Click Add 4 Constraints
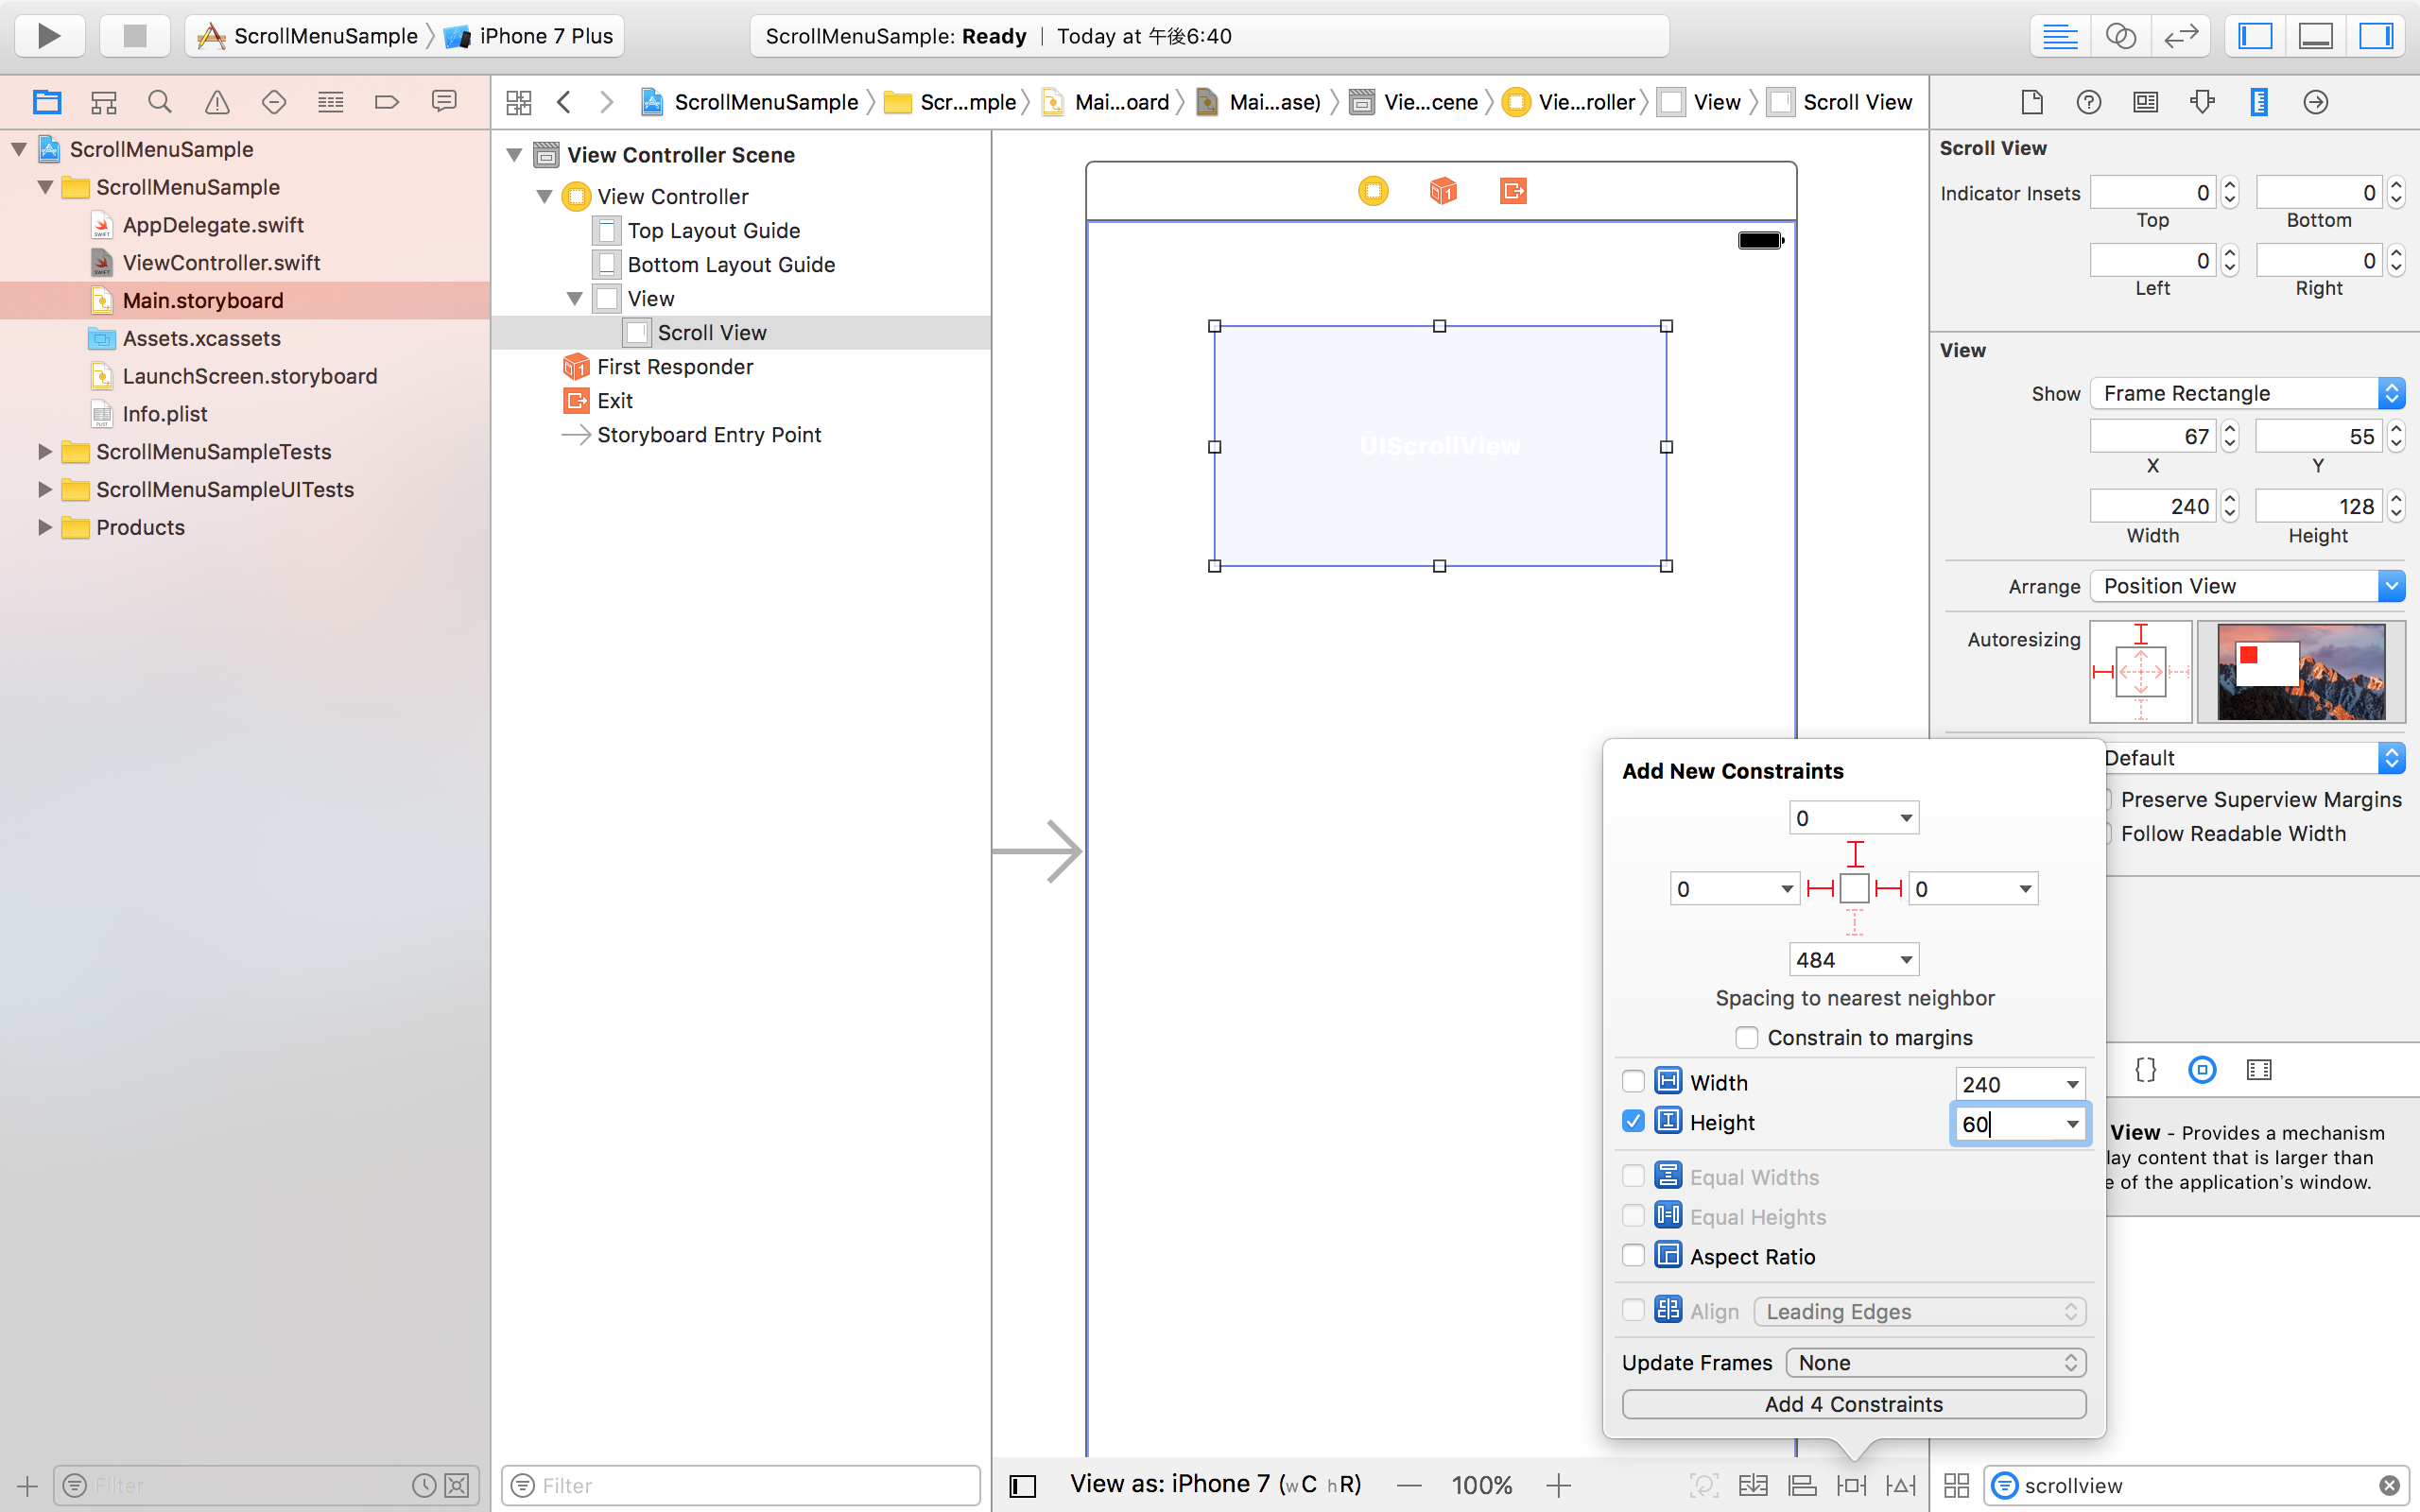This screenshot has height=1512, width=2420. 1853,1404
